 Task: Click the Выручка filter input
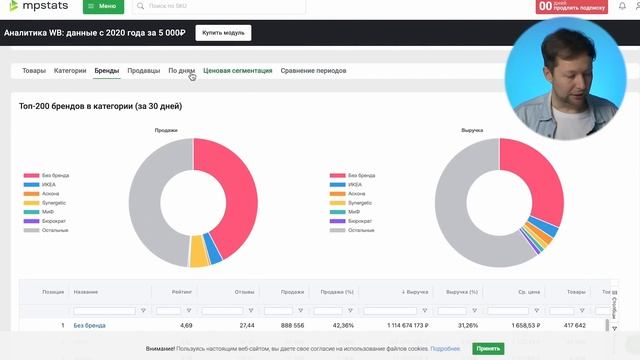point(390,311)
